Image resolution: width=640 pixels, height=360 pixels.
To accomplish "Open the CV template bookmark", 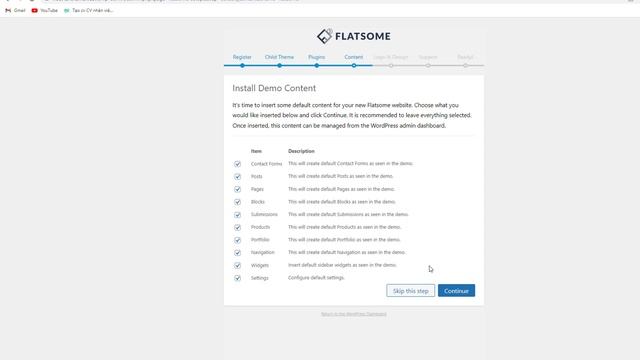I will click(x=89, y=11).
